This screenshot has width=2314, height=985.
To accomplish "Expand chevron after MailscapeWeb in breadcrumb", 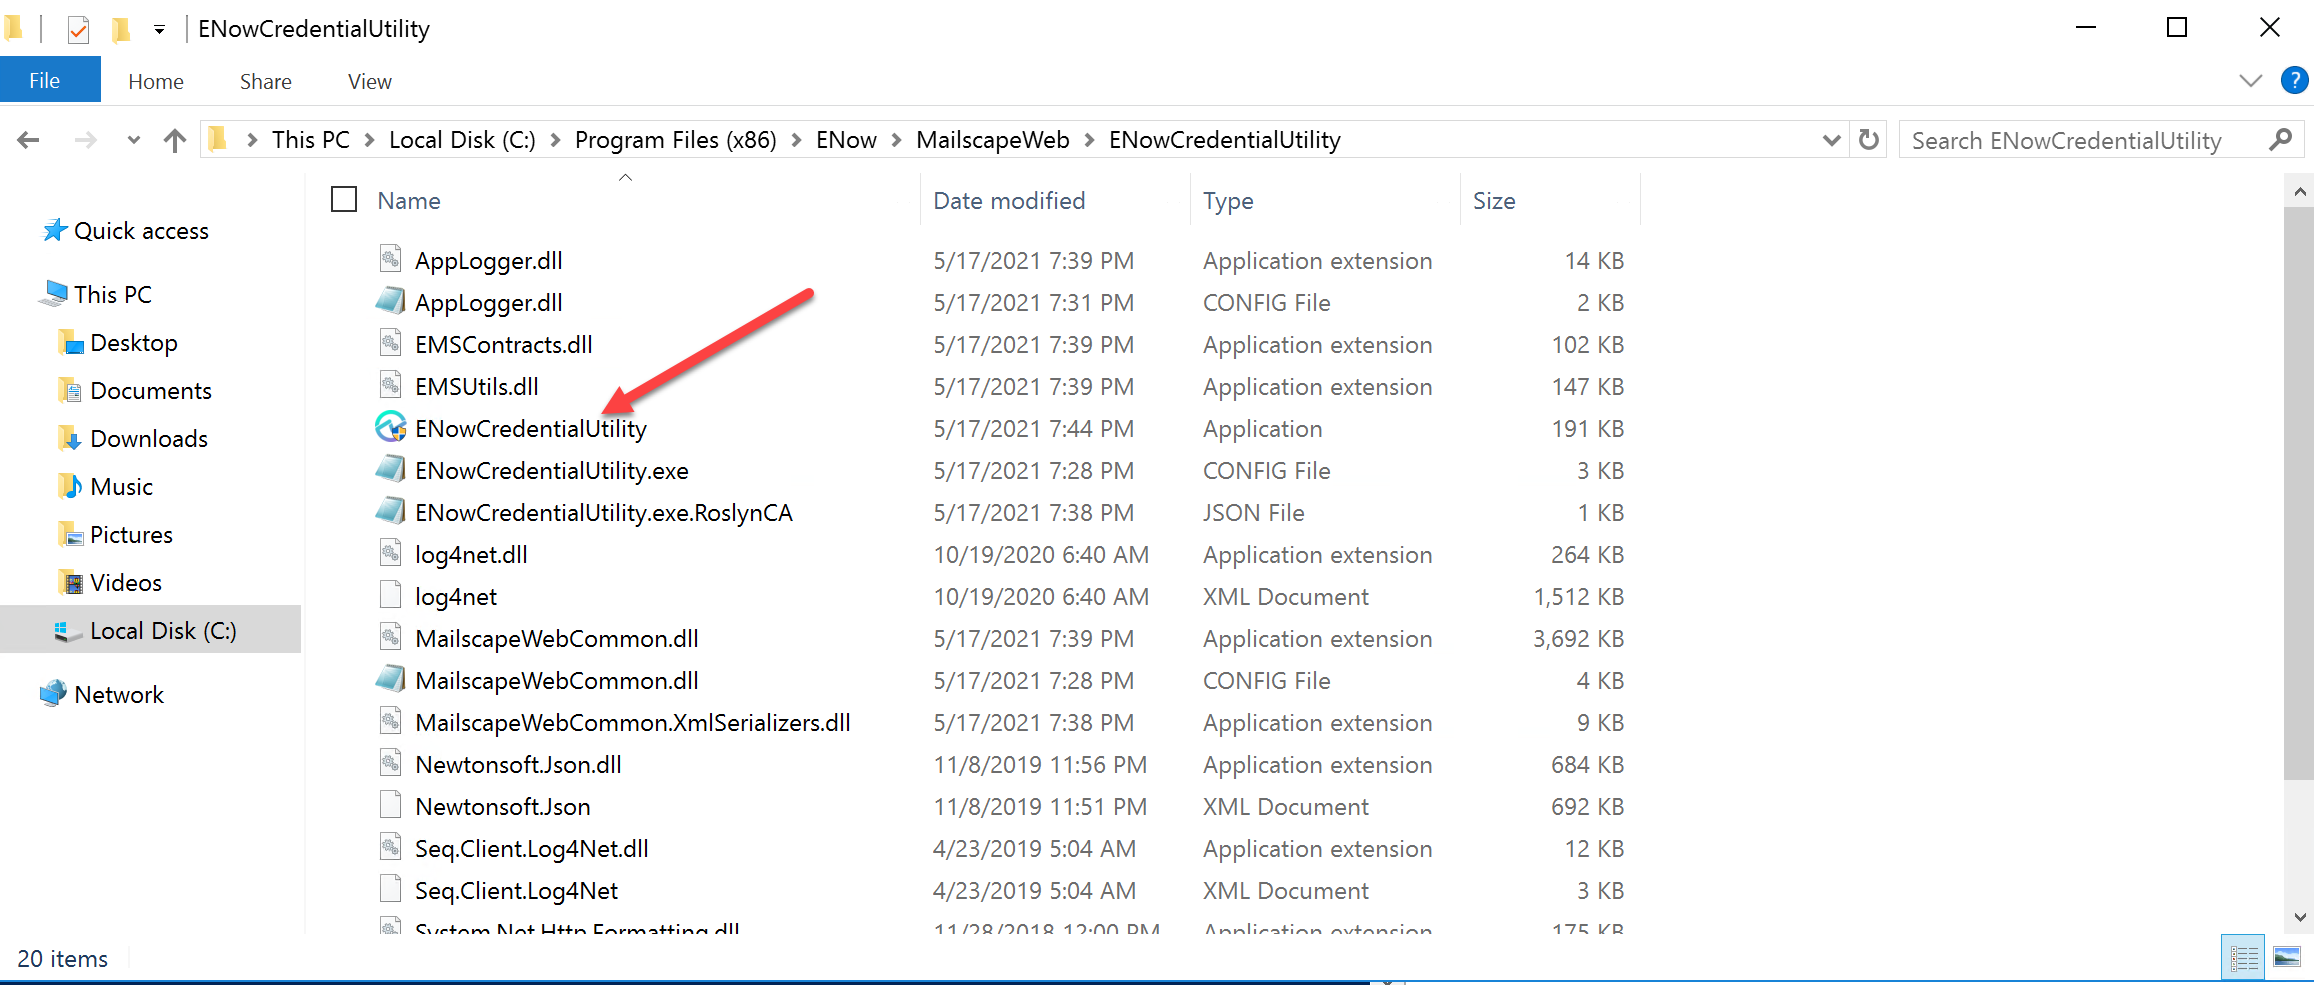I will pyautogui.click(x=1090, y=140).
